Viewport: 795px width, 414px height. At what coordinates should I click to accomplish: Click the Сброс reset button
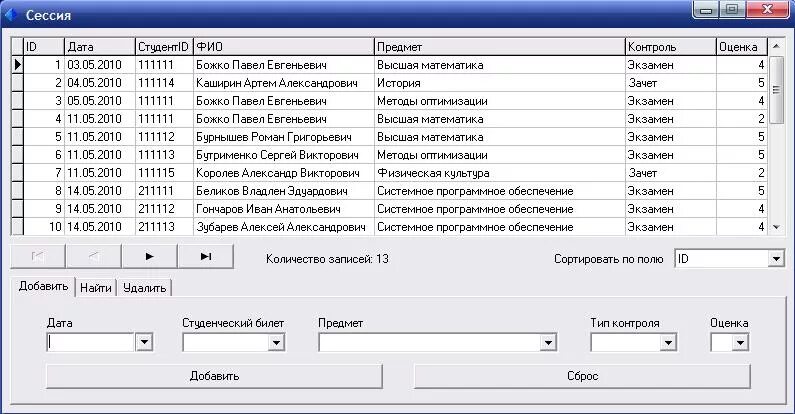[582, 376]
